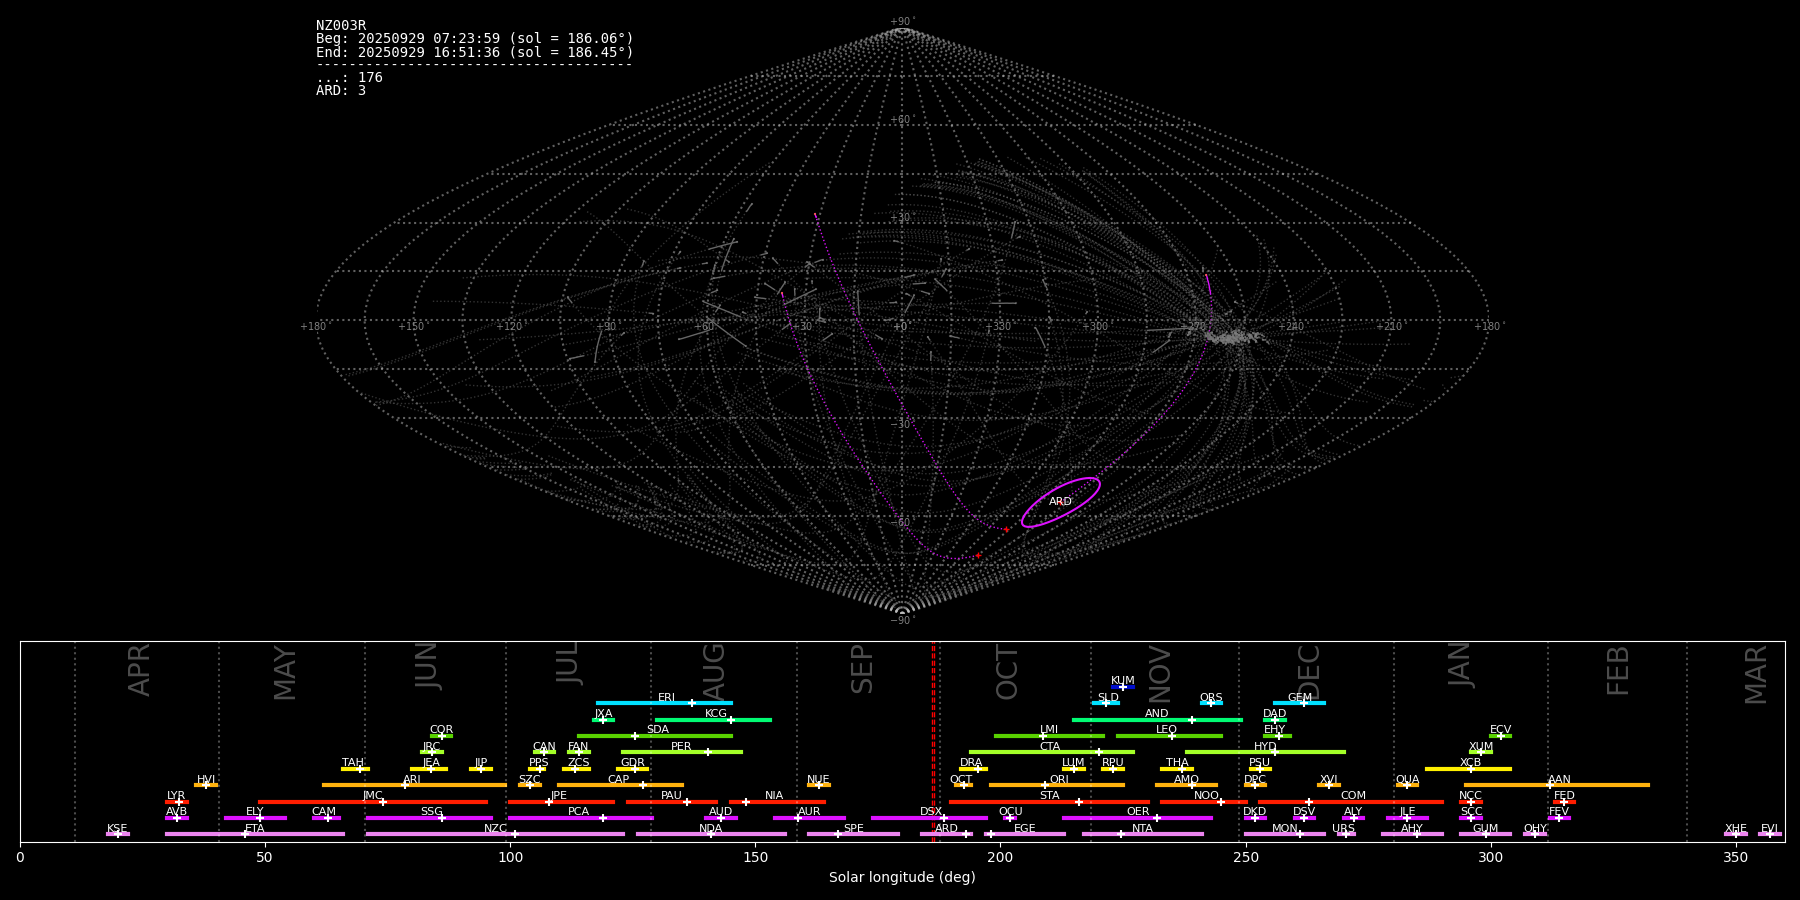Click the ECV shower label

[x=1500, y=730]
